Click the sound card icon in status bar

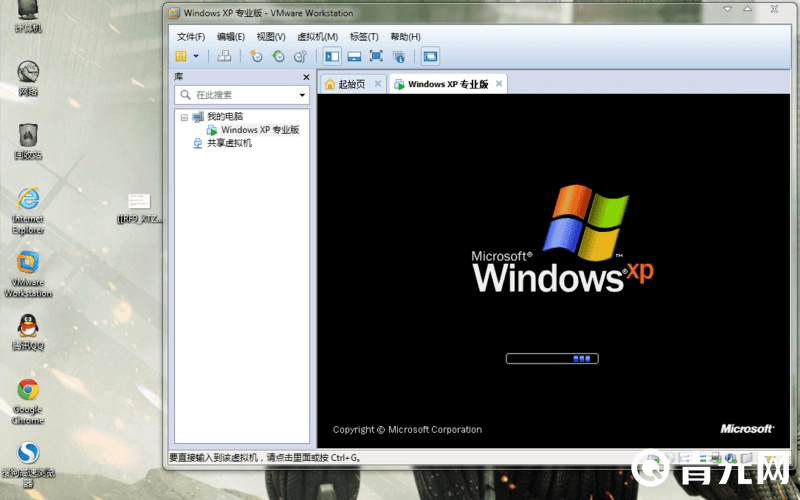coord(731,458)
